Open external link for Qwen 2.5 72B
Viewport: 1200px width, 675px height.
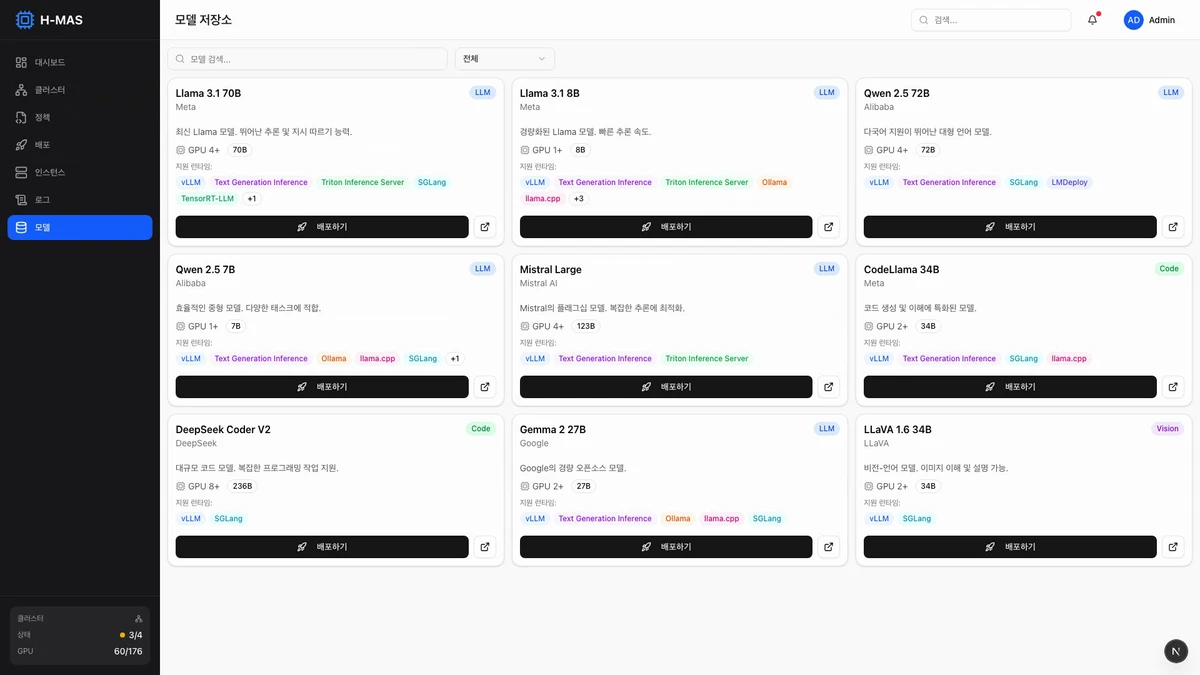[x=1173, y=227]
